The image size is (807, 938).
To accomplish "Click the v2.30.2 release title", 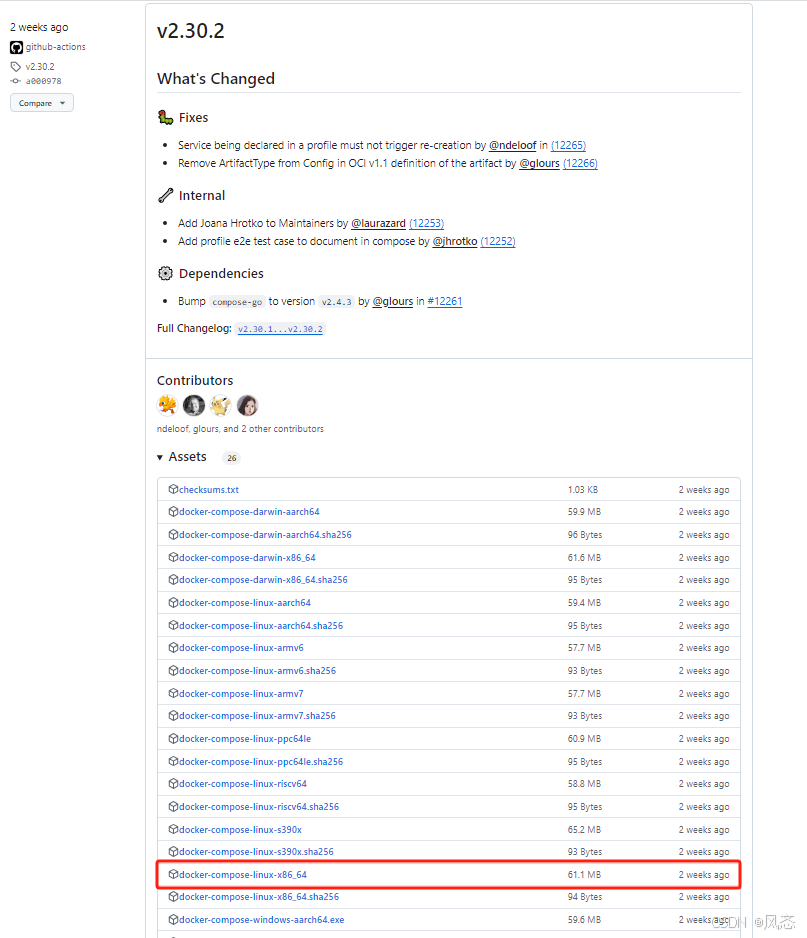I will pyautogui.click(x=191, y=31).
